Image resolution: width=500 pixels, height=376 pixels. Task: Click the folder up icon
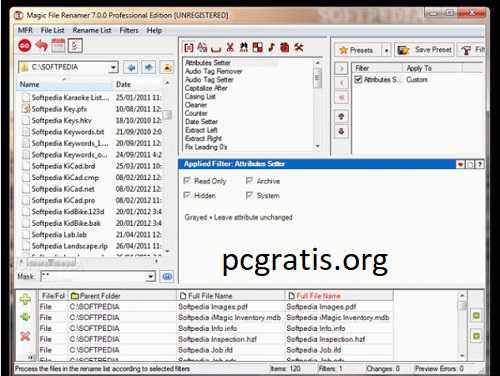coord(167,68)
